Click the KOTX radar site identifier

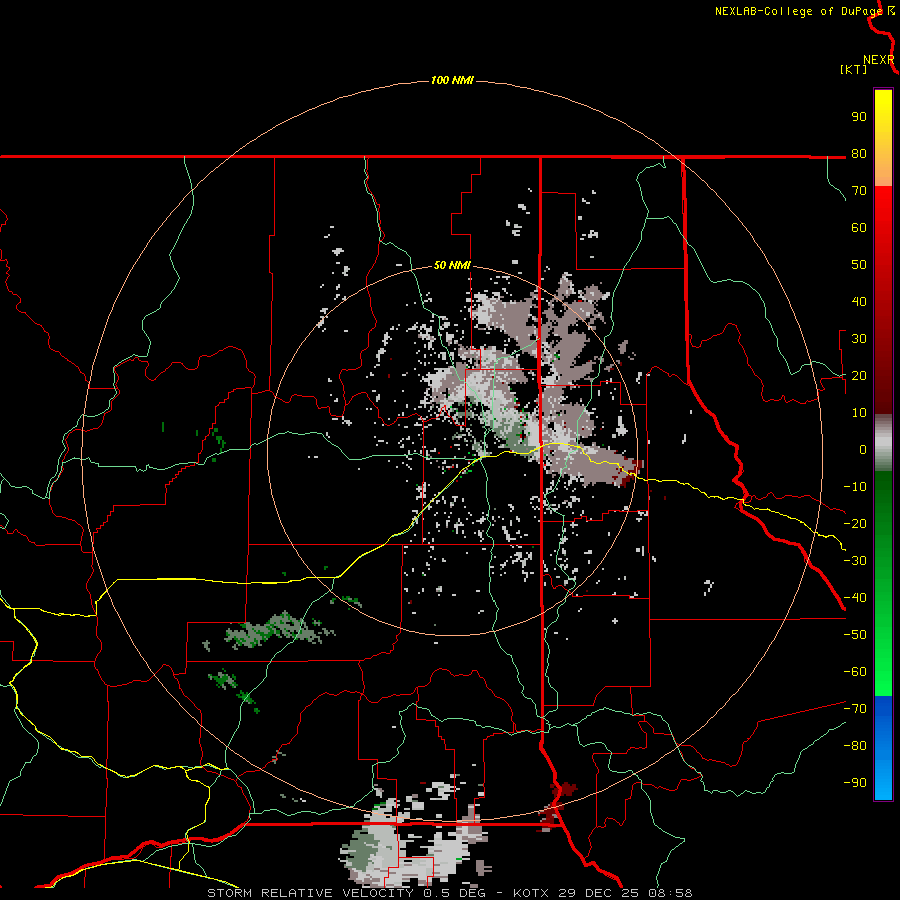532,893
